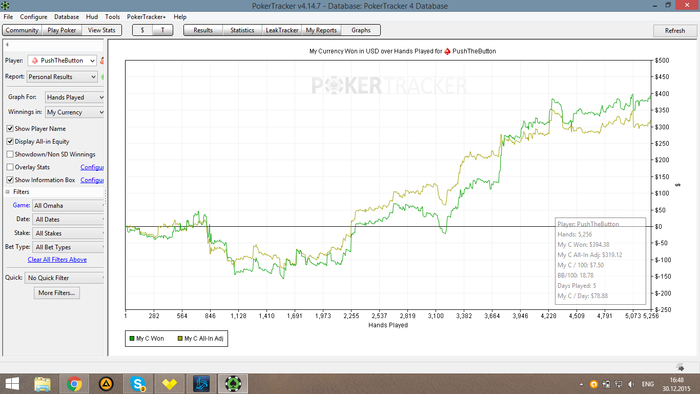Viewport: 700px width, 394px height.
Task: Collapse the Filters section expander
Action: [8, 192]
